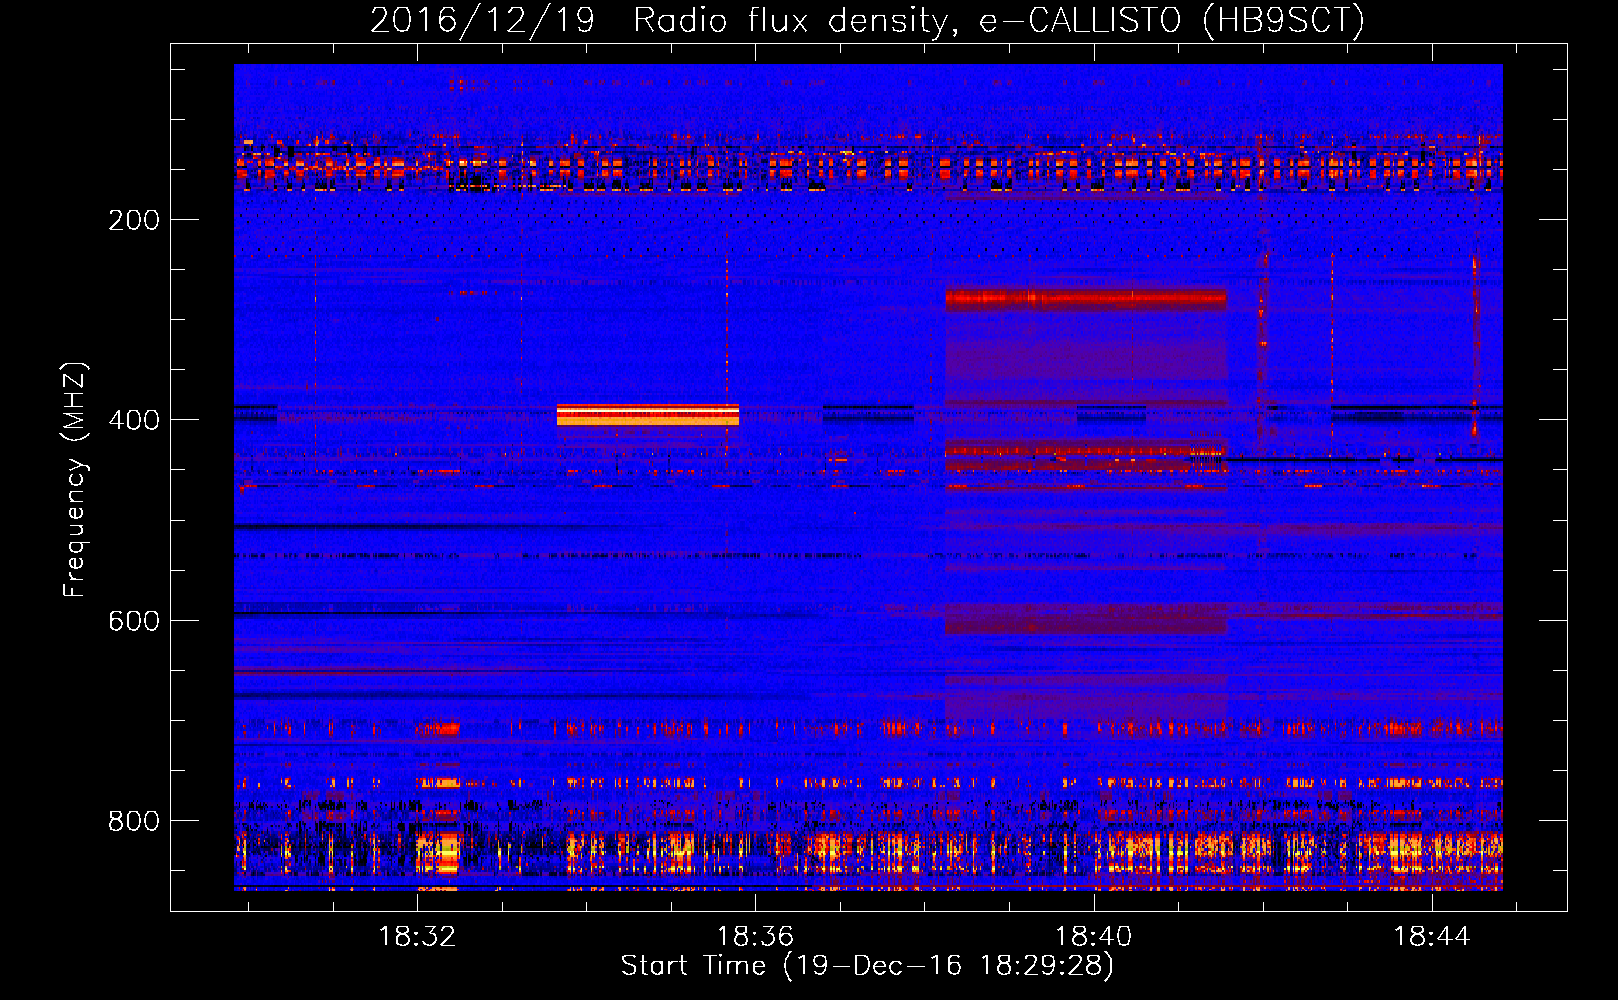This screenshot has width=1618, height=1000.
Task: Click the 18:44 time tick label
Action: (x=1432, y=936)
